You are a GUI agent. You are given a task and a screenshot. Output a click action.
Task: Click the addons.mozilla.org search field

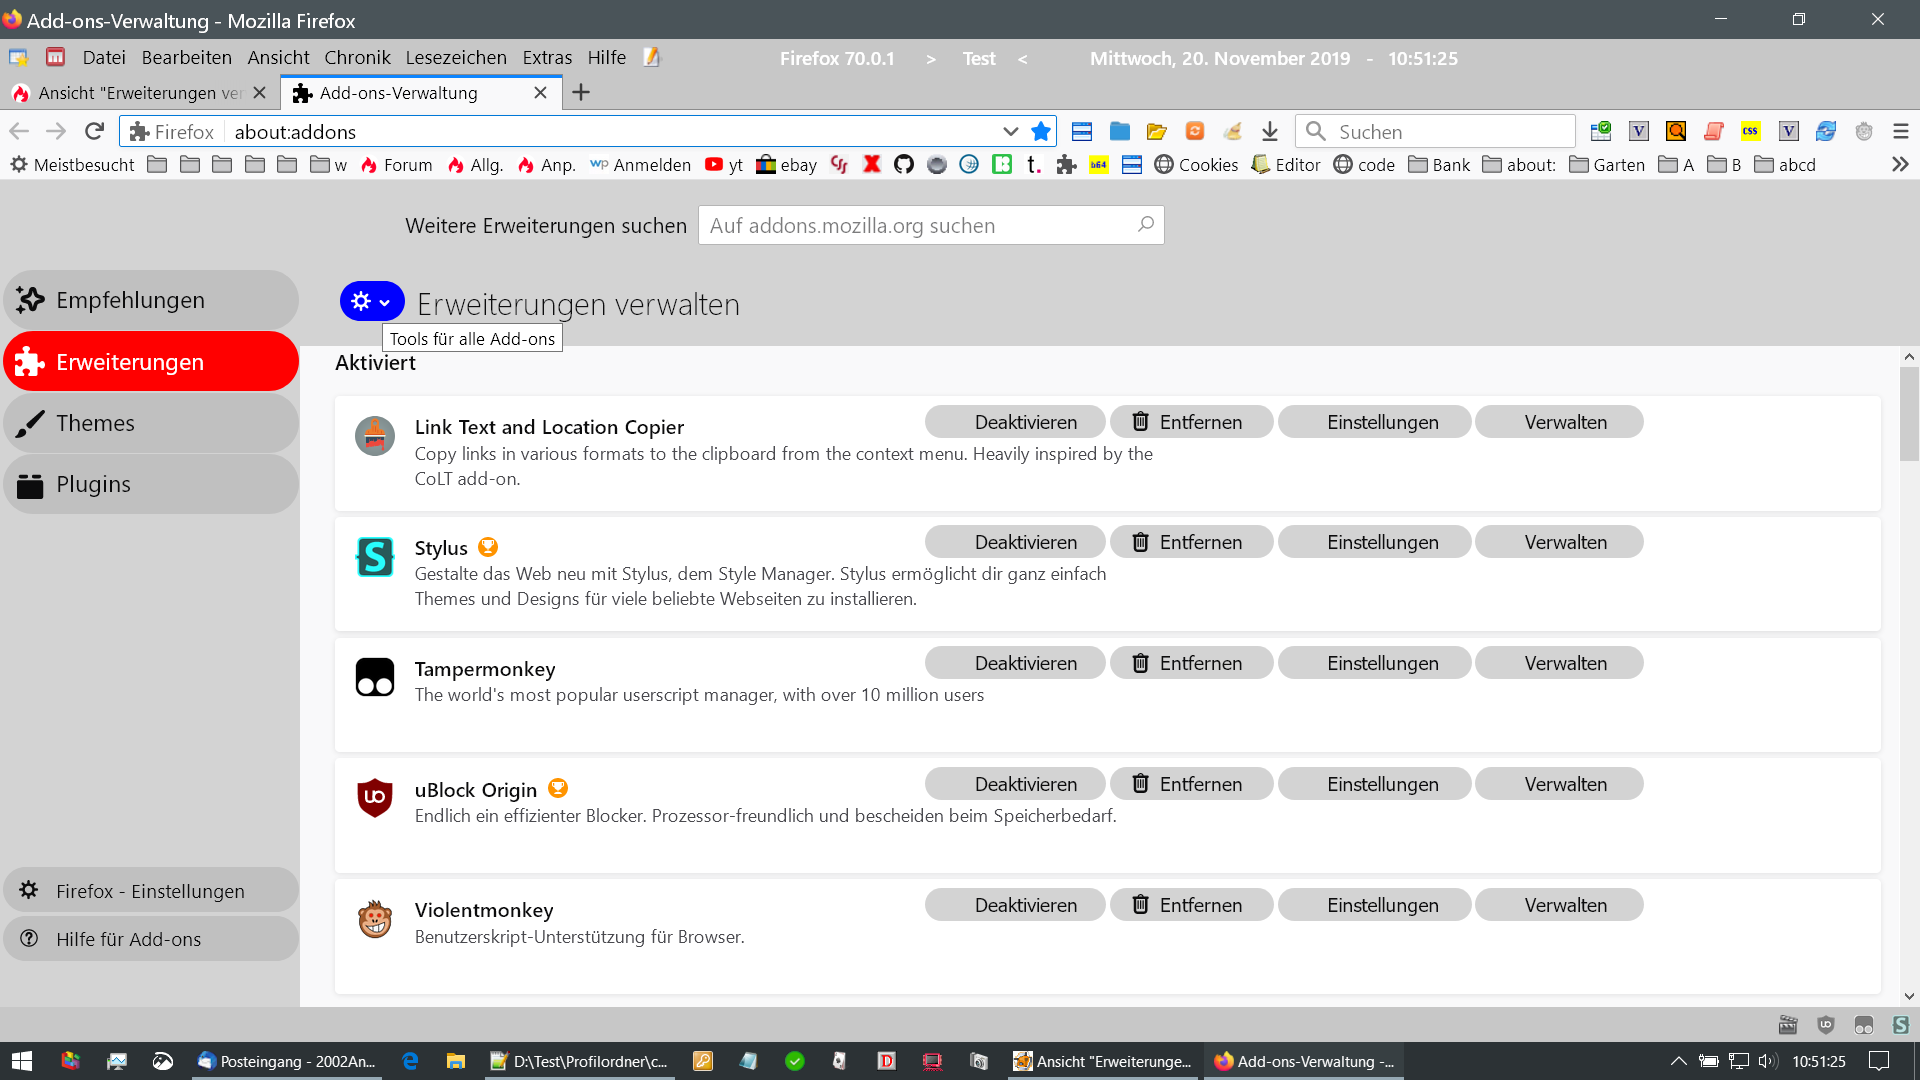pos(920,226)
